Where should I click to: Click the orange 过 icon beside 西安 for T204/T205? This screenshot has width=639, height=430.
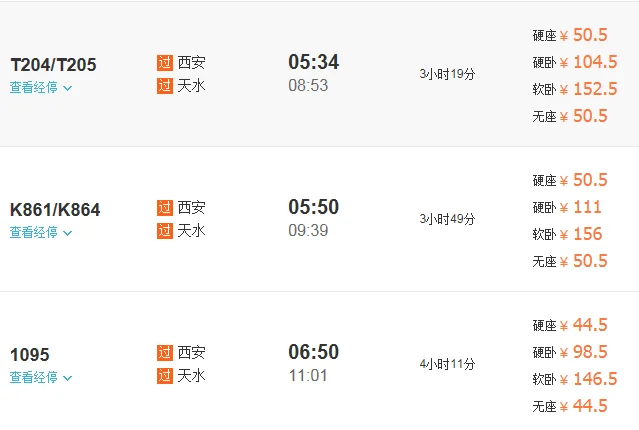pyautogui.click(x=165, y=62)
